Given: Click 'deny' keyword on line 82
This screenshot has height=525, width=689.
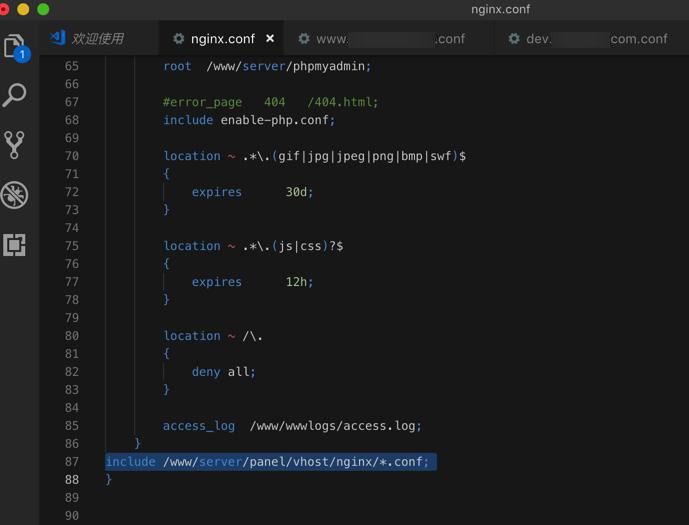Looking at the screenshot, I should [x=206, y=372].
